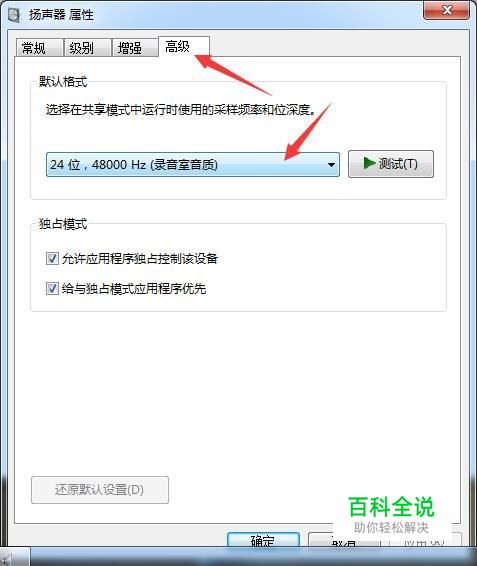
Task: Click the partially hidden 取消 button
Action: click(x=344, y=539)
